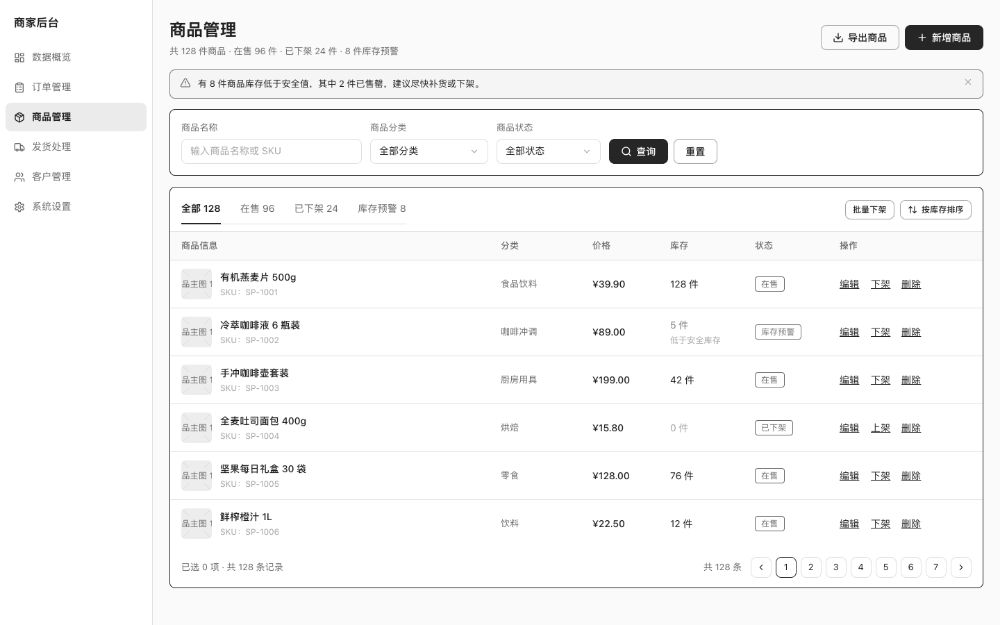Focus the 输入商品名称或 SKU search field
This screenshot has height=625, width=1000.
pyautogui.click(x=271, y=152)
